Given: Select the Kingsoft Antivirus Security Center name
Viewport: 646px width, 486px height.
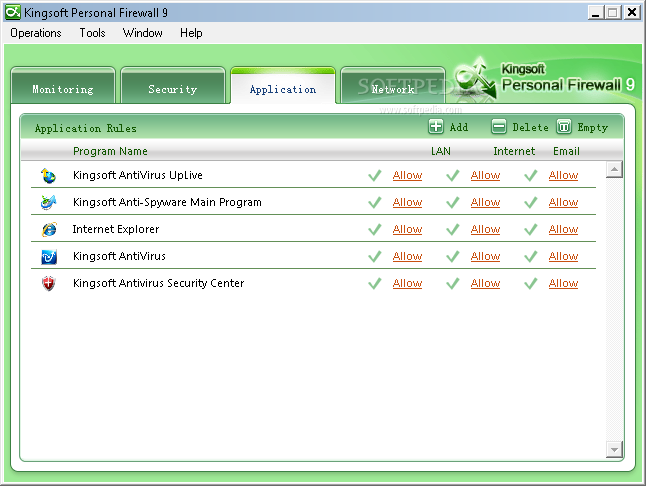Looking at the screenshot, I should tap(159, 283).
